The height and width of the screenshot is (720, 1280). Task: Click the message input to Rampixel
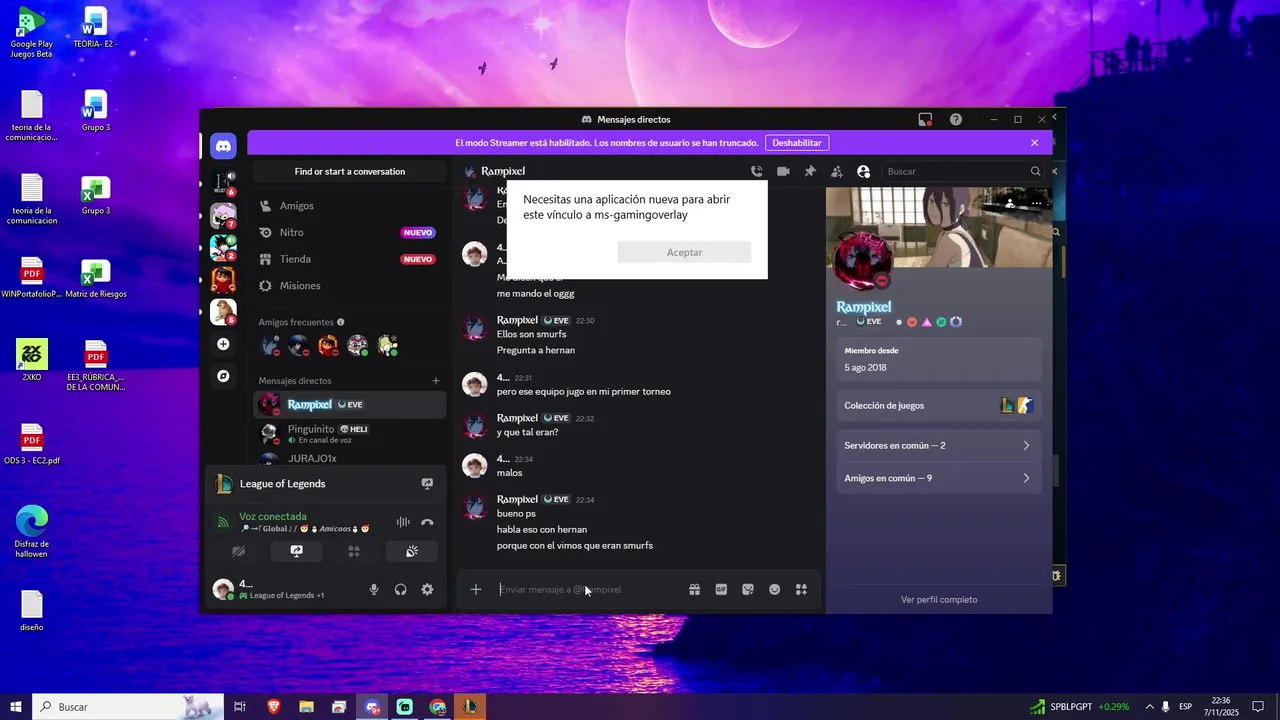[588, 590]
